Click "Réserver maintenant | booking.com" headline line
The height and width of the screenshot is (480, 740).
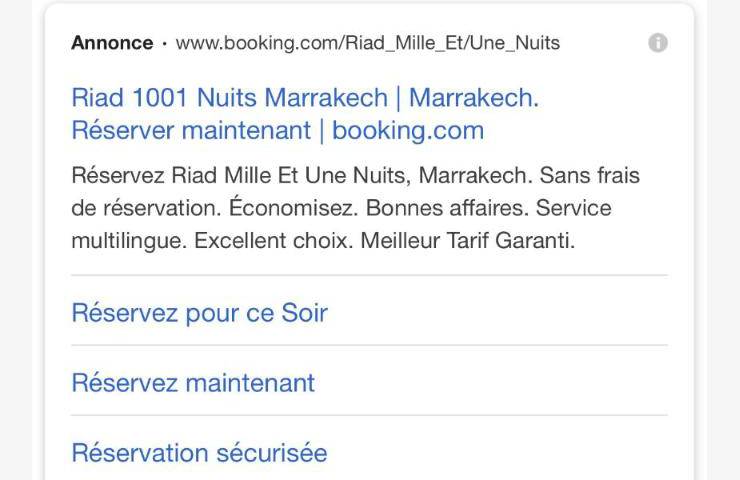(277, 130)
